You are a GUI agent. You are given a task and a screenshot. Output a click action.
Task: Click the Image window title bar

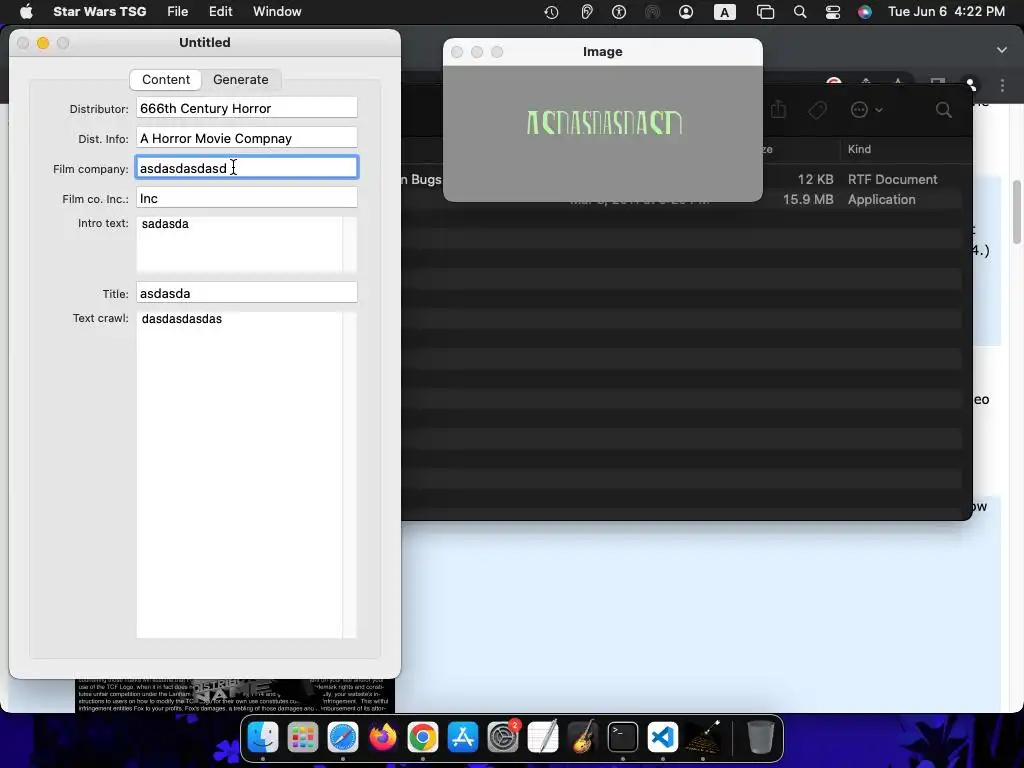602,52
